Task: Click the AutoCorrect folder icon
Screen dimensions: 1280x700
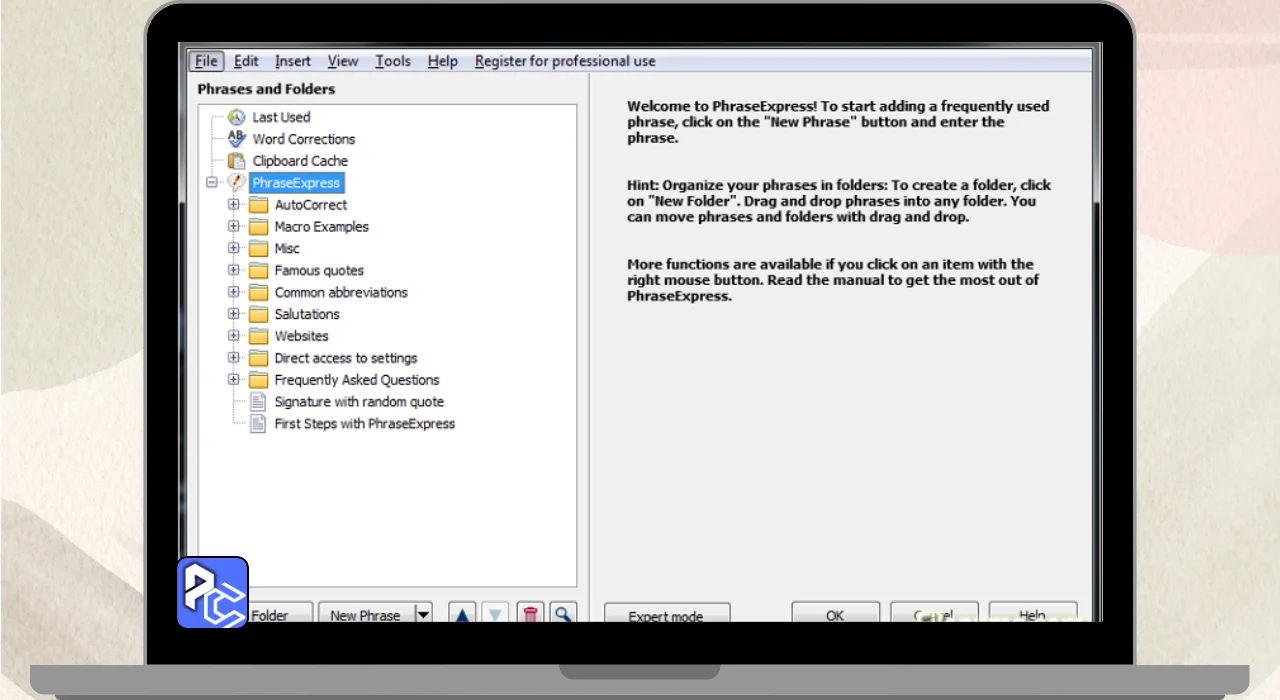Action: (x=259, y=205)
